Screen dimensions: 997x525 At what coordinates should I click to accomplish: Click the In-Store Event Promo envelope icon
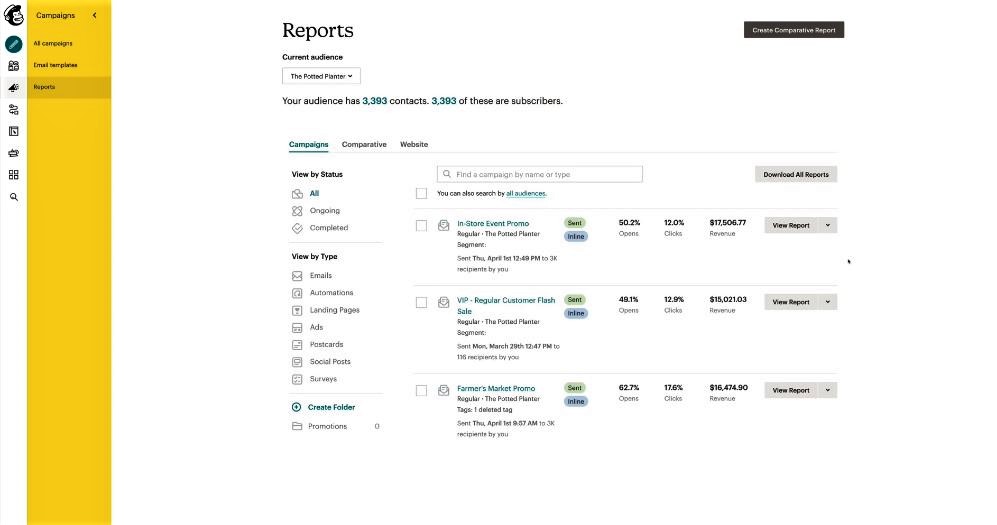click(x=444, y=225)
